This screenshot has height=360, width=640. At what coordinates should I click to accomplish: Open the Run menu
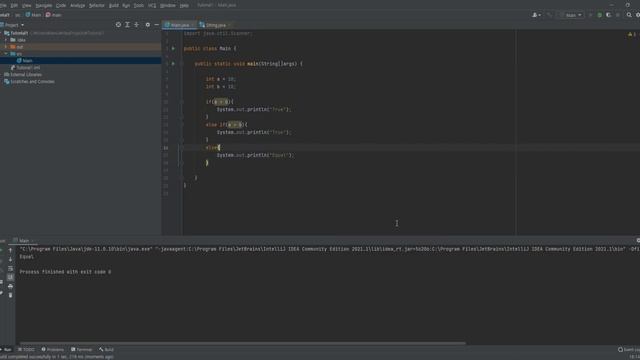[126, 5]
